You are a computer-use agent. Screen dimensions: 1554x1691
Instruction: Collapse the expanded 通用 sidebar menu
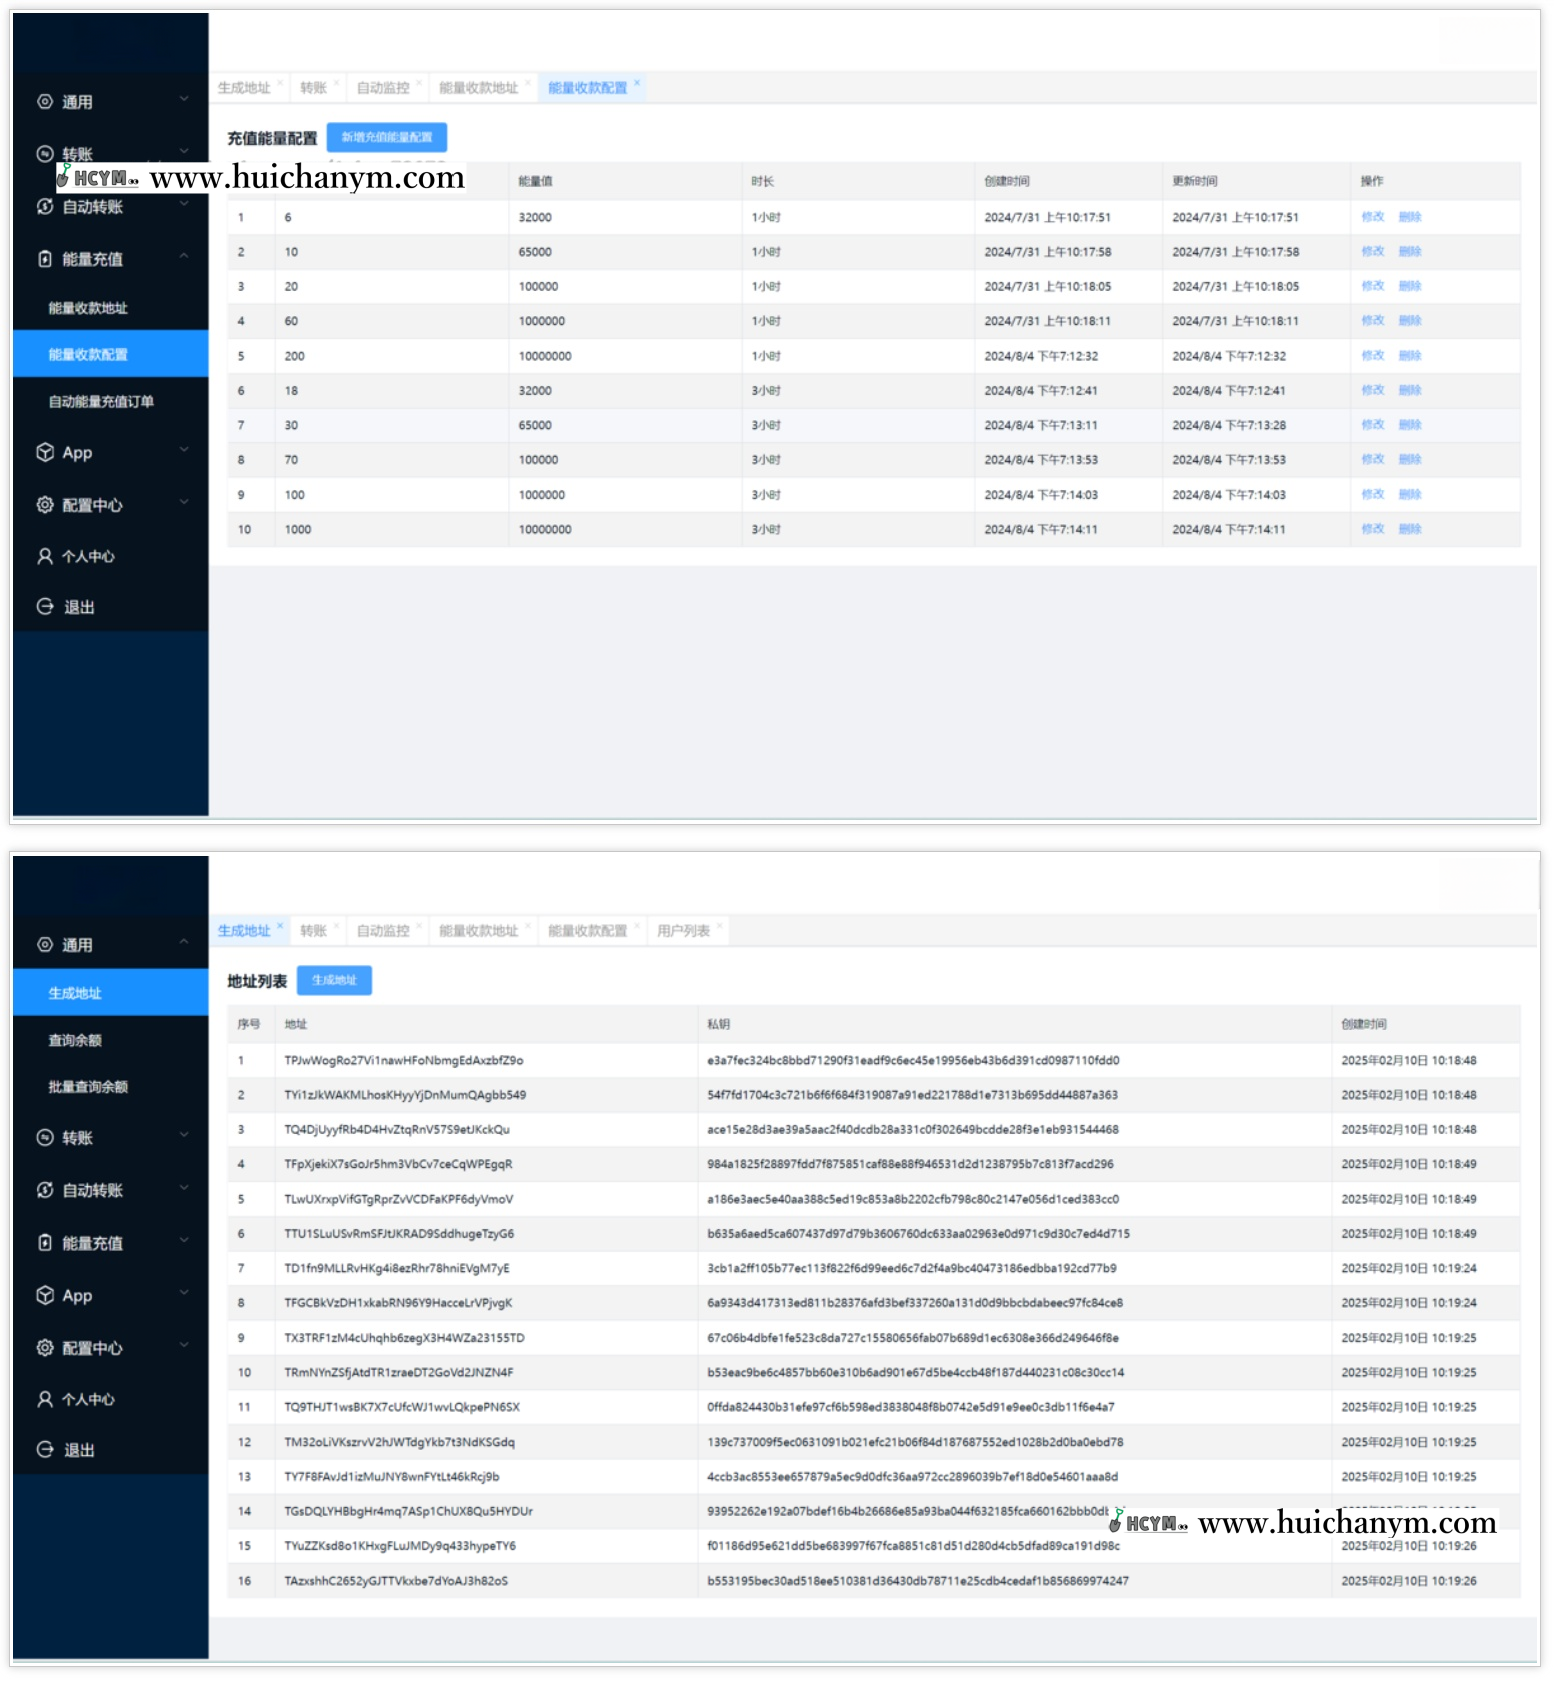184,943
